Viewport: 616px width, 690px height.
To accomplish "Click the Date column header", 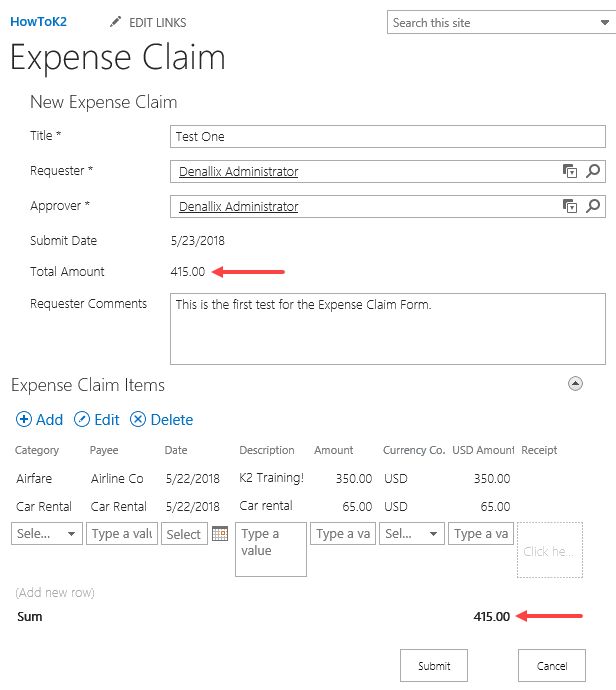I will click(x=176, y=450).
